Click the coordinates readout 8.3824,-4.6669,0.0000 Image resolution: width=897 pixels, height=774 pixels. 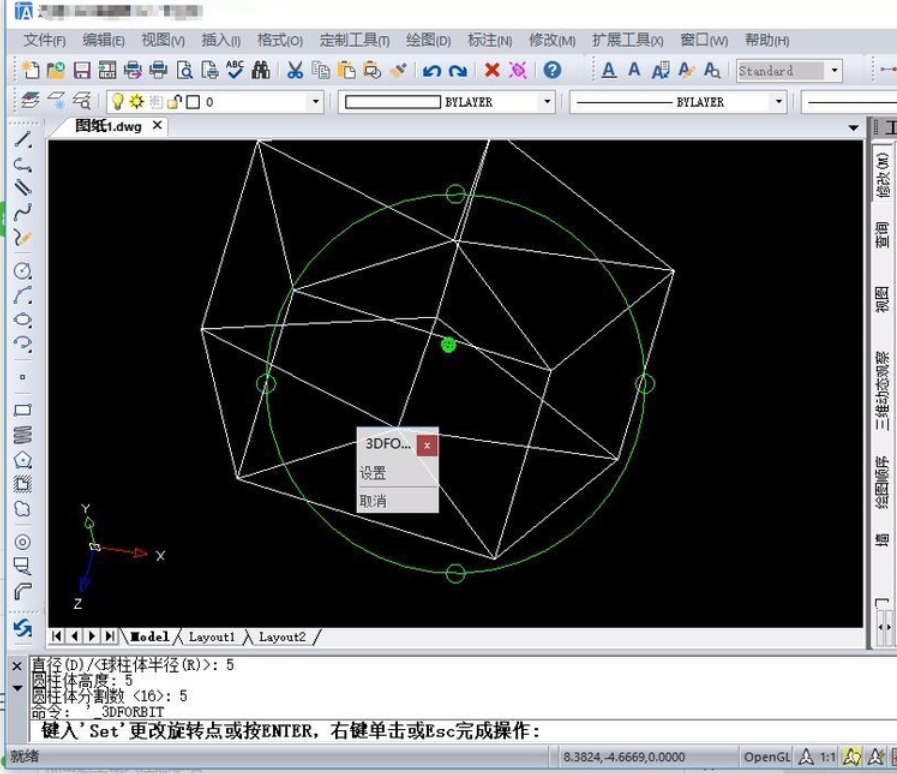624,757
